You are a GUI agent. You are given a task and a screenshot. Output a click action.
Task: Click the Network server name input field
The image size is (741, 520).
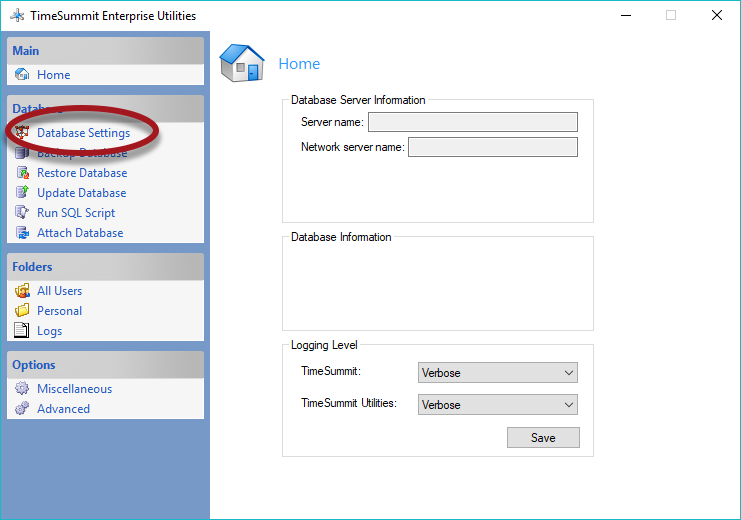pyautogui.click(x=493, y=147)
